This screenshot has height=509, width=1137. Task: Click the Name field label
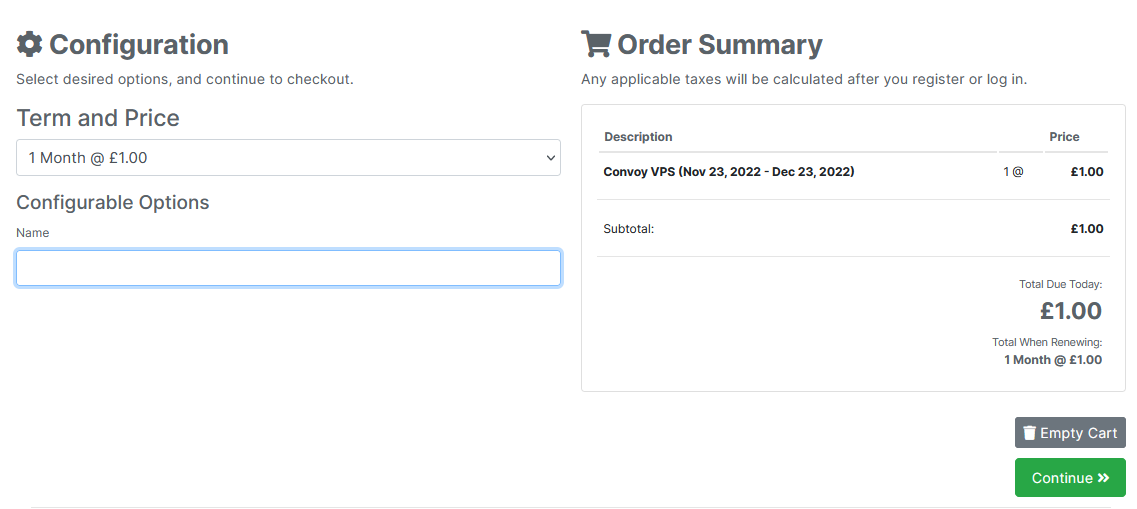tap(33, 233)
